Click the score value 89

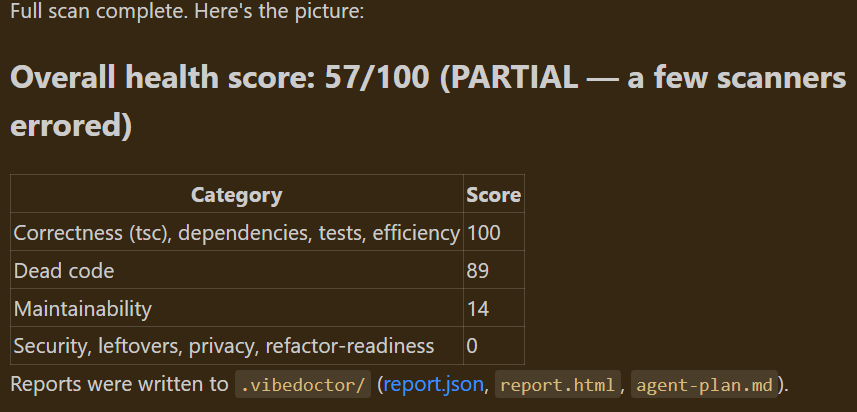point(478,271)
